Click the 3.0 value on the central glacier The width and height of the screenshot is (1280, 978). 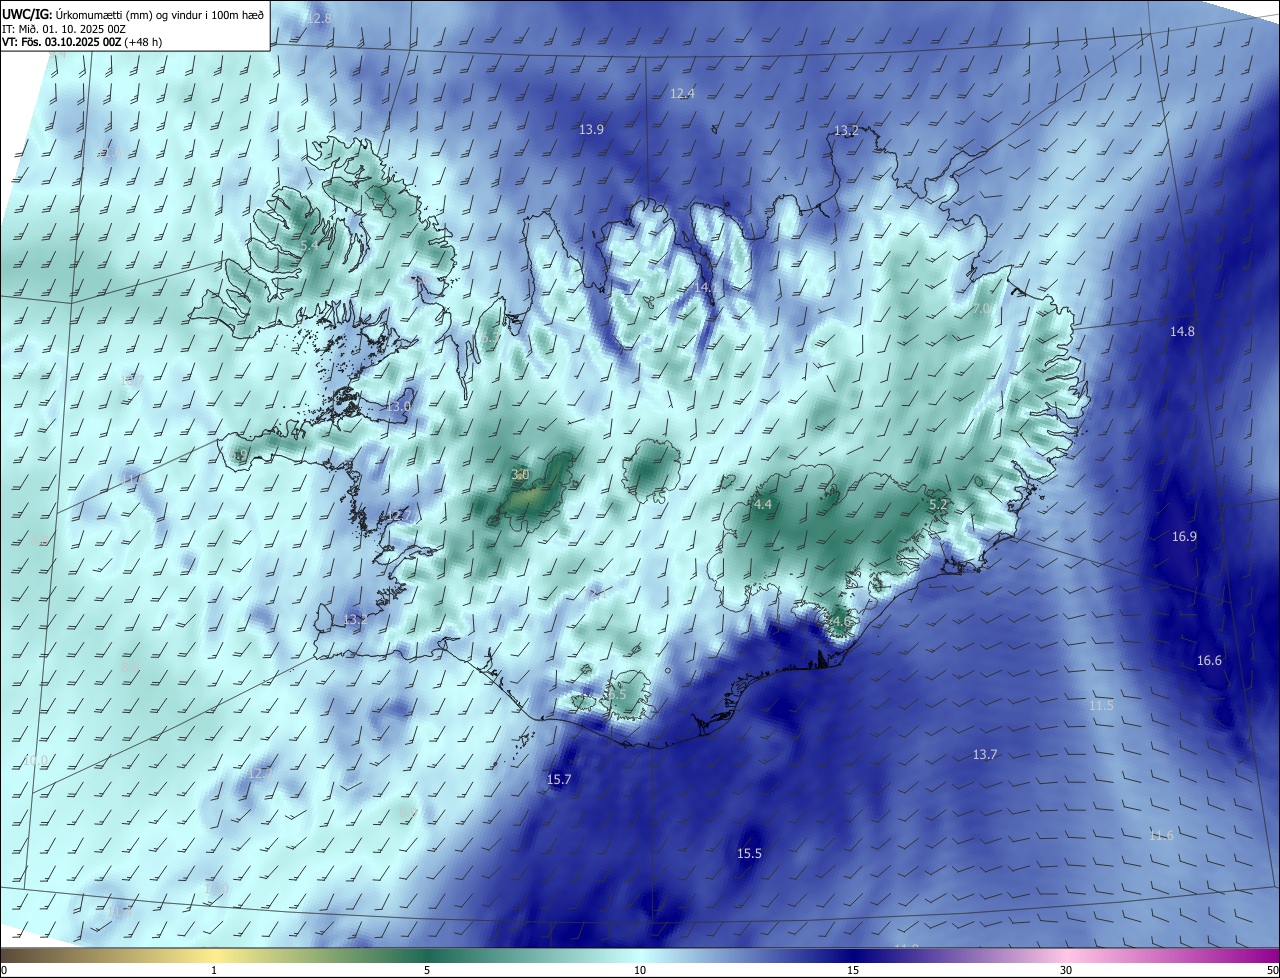pyautogui.click(x=520, y=474)
